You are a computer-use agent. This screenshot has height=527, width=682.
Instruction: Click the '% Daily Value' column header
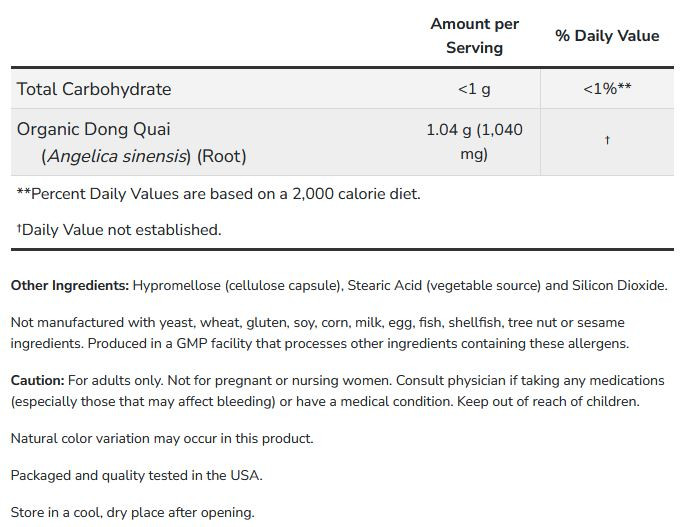click(607, 36)
